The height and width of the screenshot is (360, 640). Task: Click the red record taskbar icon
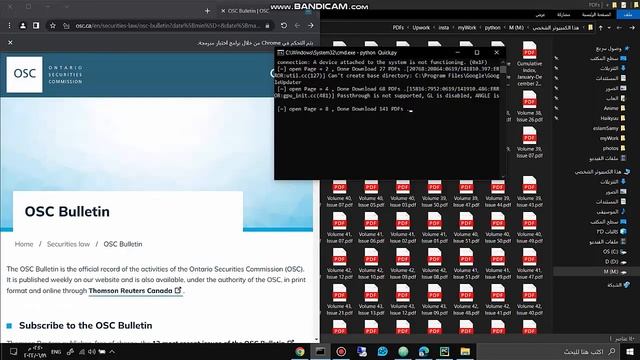(x=341, y=351)
